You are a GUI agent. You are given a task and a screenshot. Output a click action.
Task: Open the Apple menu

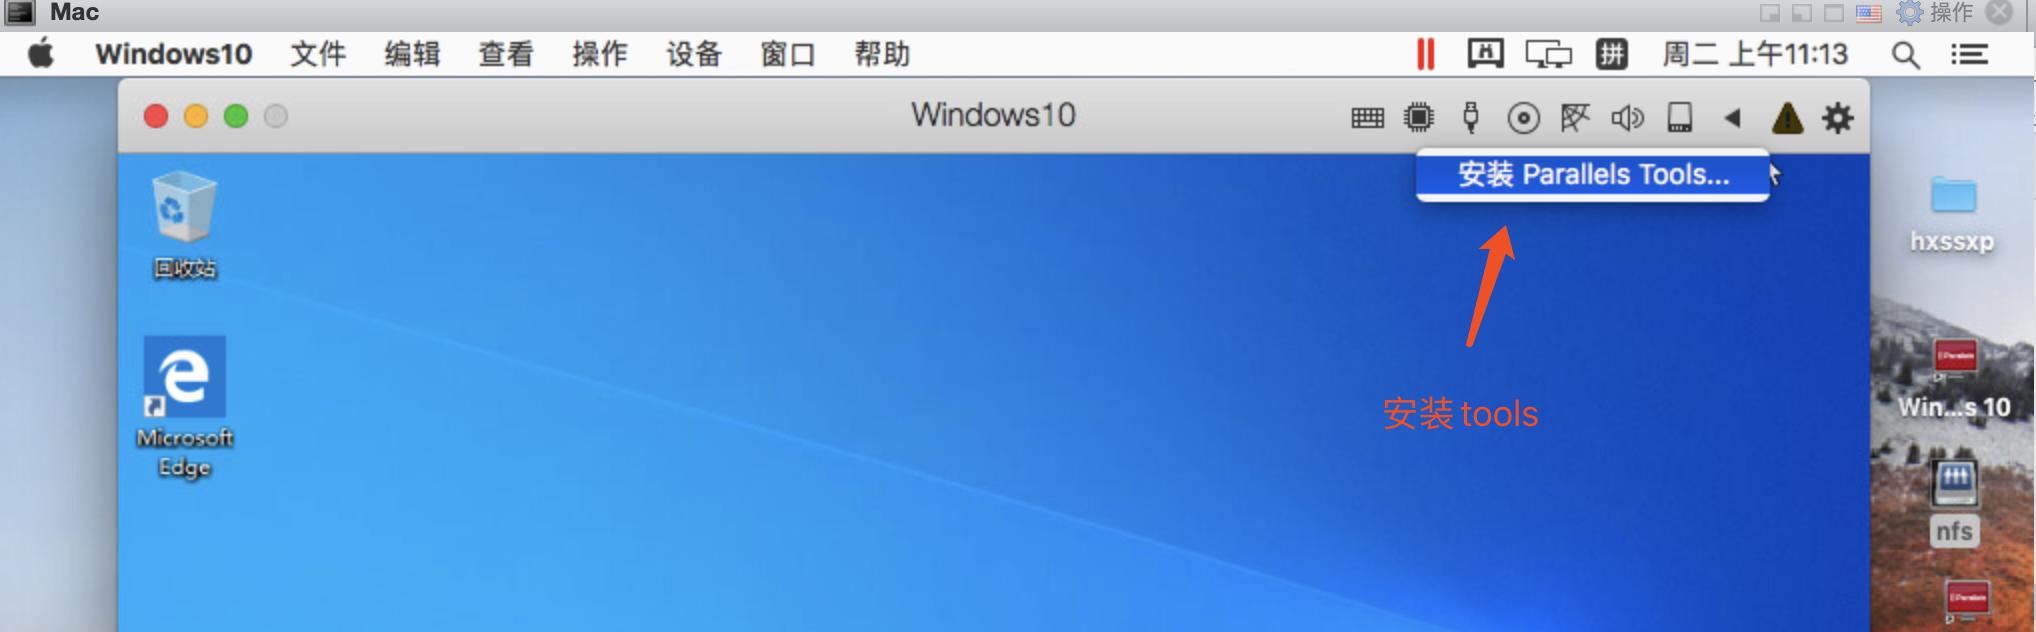(41, 53)
